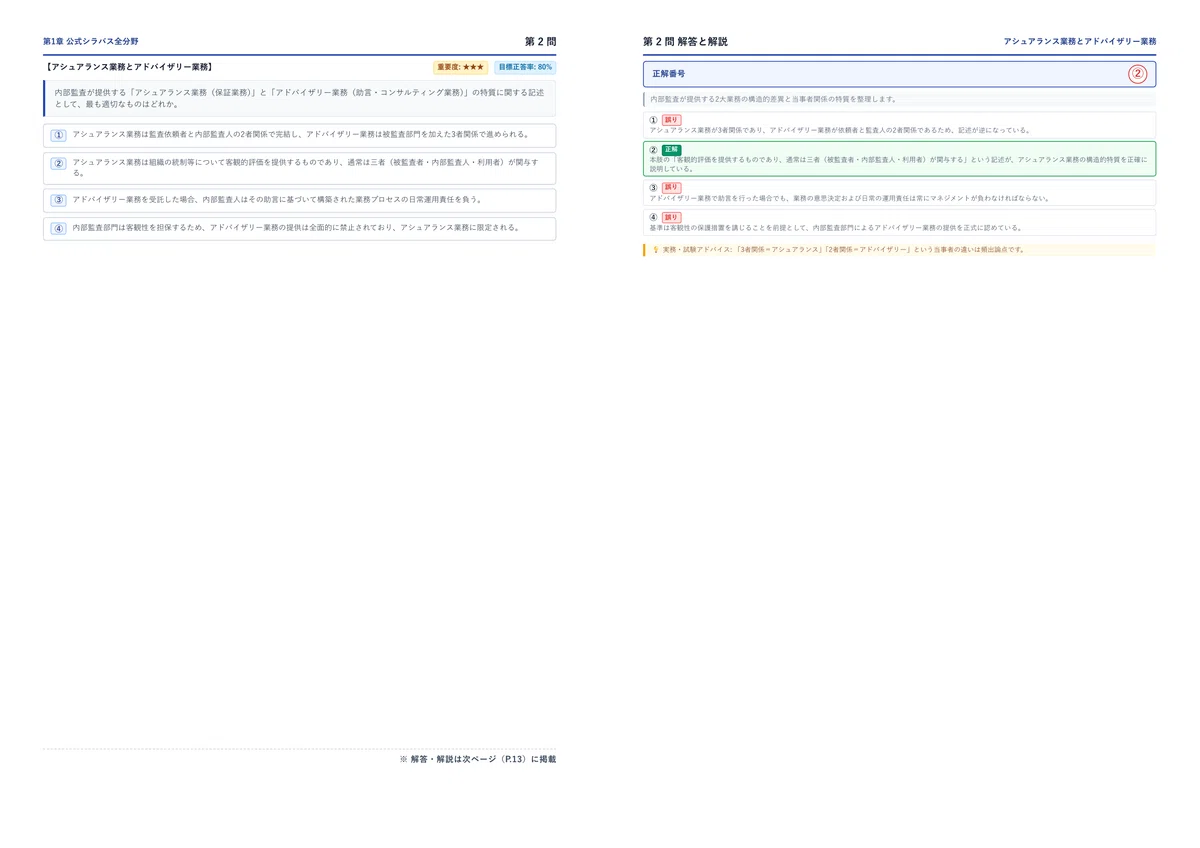Click the yellow exam advice tip bar
Image resolution: width=1200 pixels, height=848 pixels.
pos(899,250)
